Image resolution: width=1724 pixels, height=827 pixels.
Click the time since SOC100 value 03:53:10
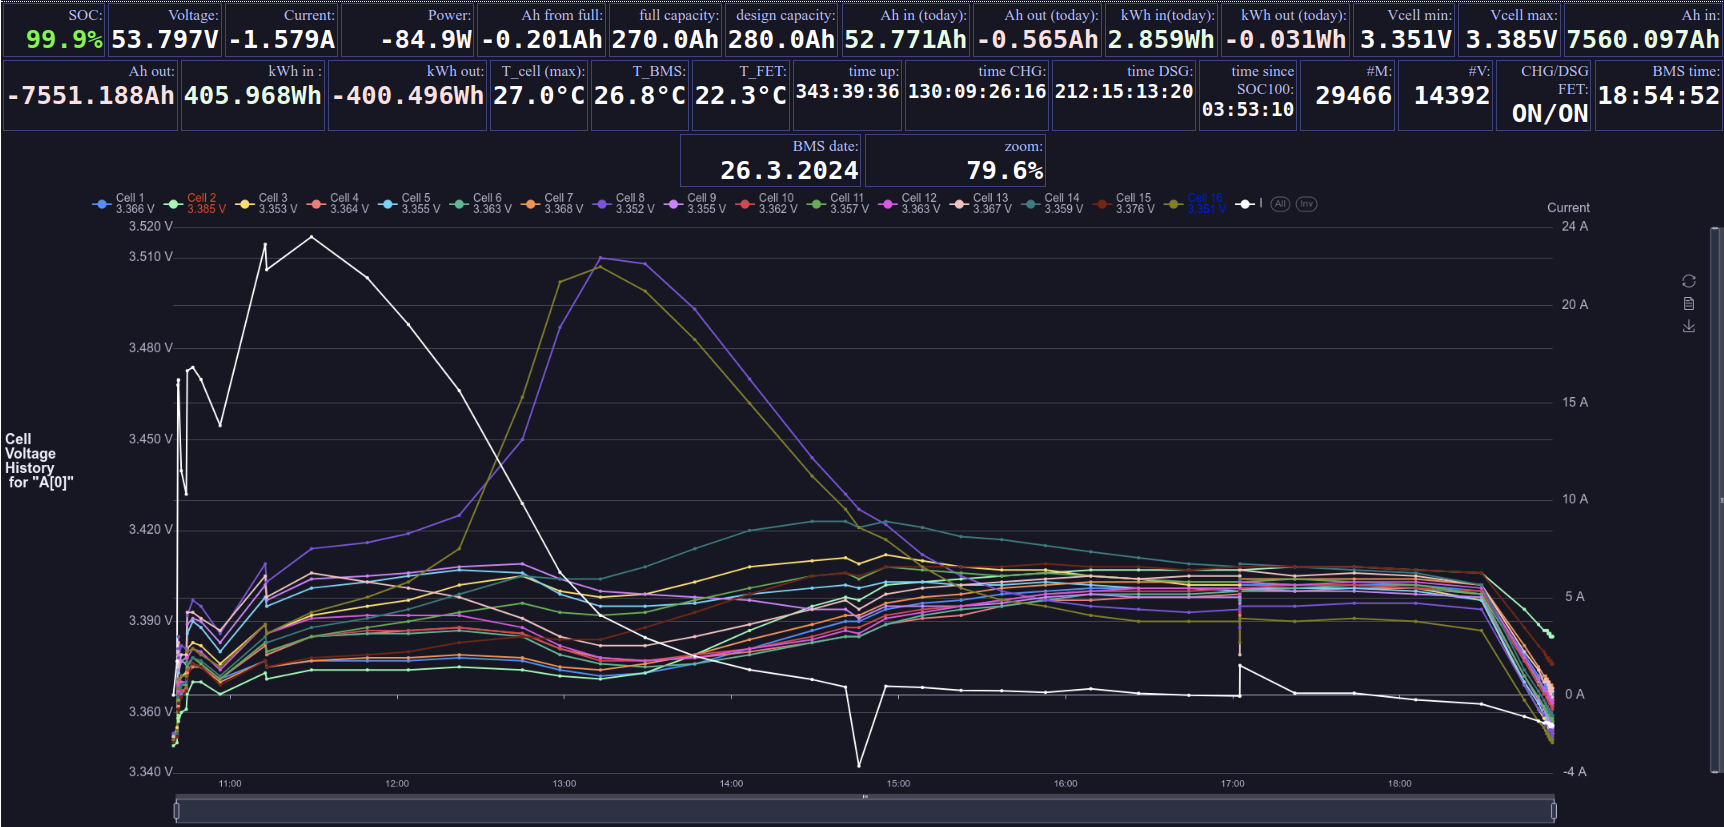click(x=1248, y=109)
